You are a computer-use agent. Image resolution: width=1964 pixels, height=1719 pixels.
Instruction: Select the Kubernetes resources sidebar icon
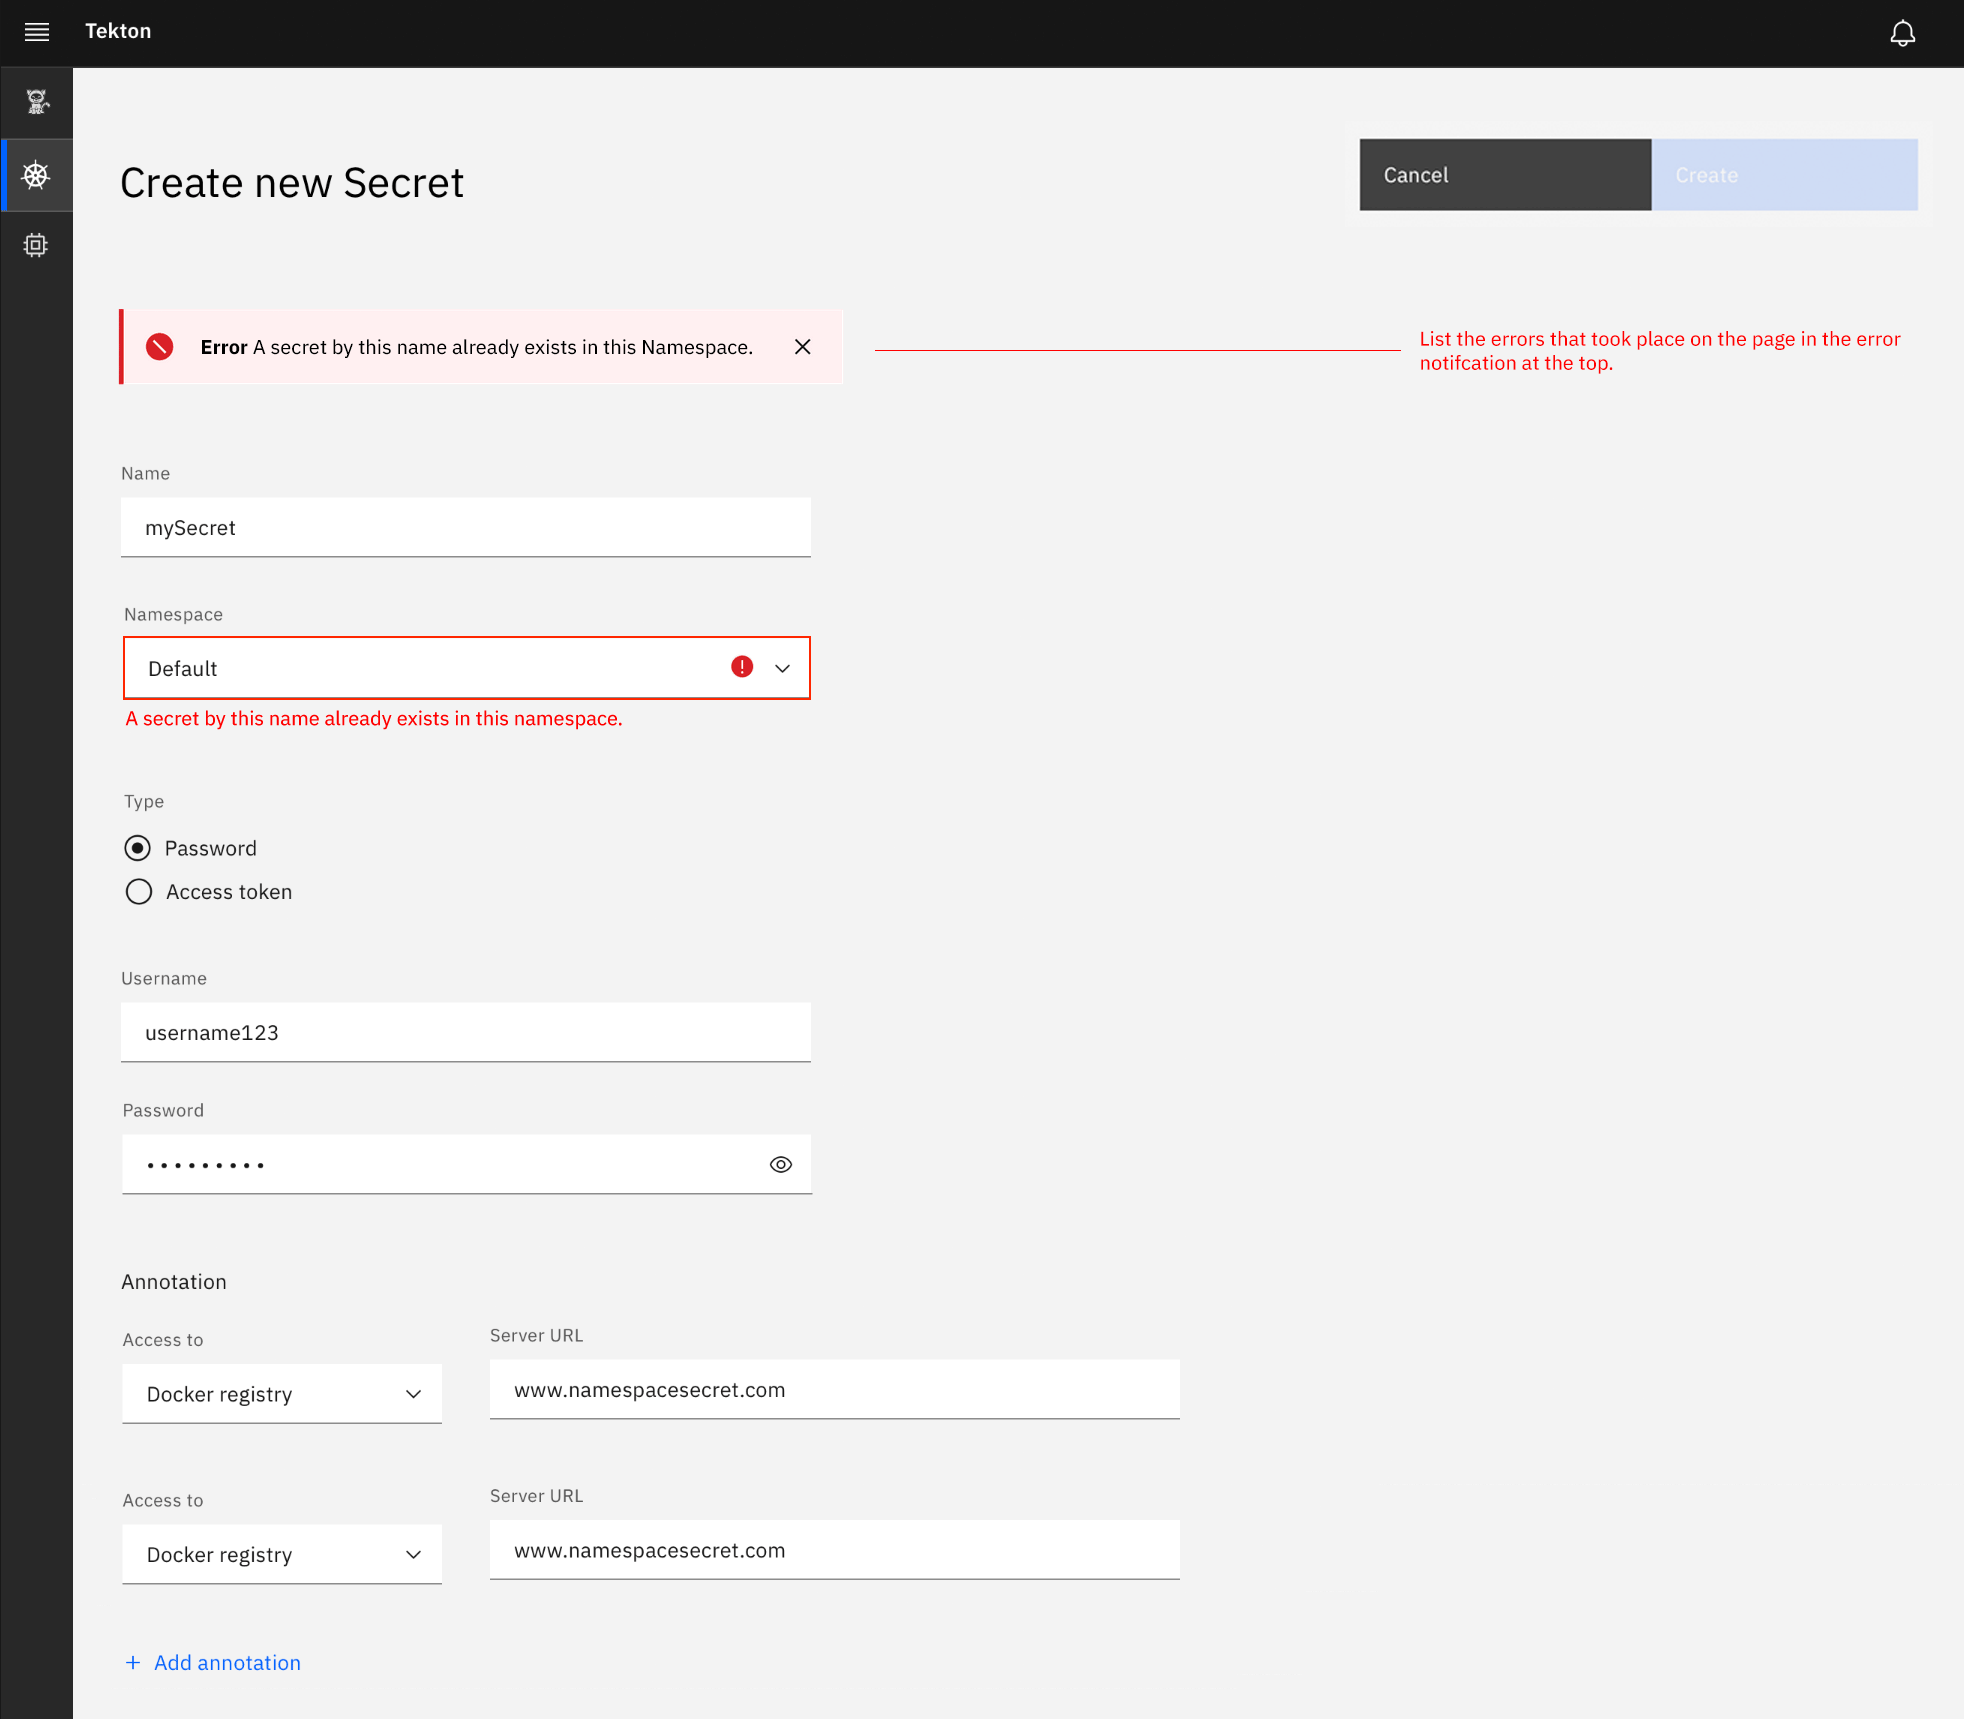pos(36,175)
